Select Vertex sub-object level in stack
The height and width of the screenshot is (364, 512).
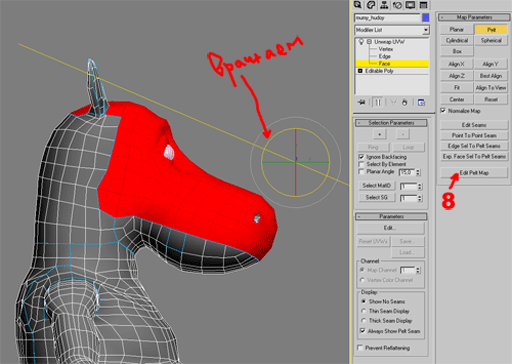click(x=385, y=49)
